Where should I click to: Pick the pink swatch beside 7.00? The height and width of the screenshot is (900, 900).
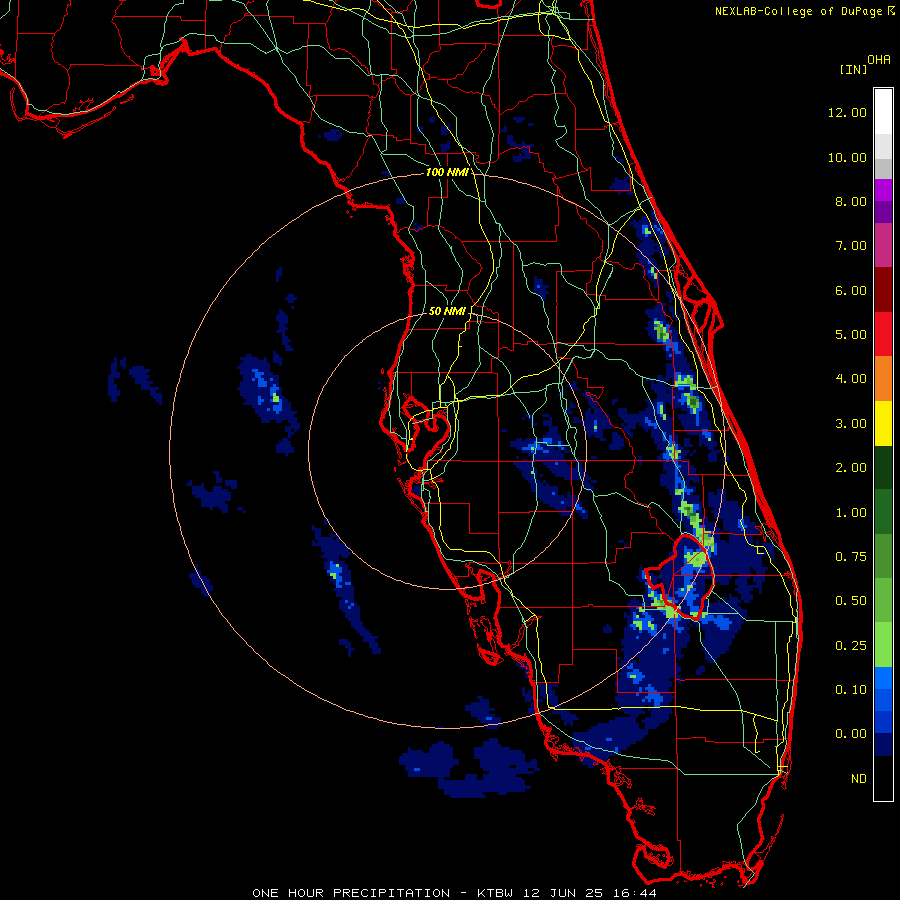(x=883, y=245)
